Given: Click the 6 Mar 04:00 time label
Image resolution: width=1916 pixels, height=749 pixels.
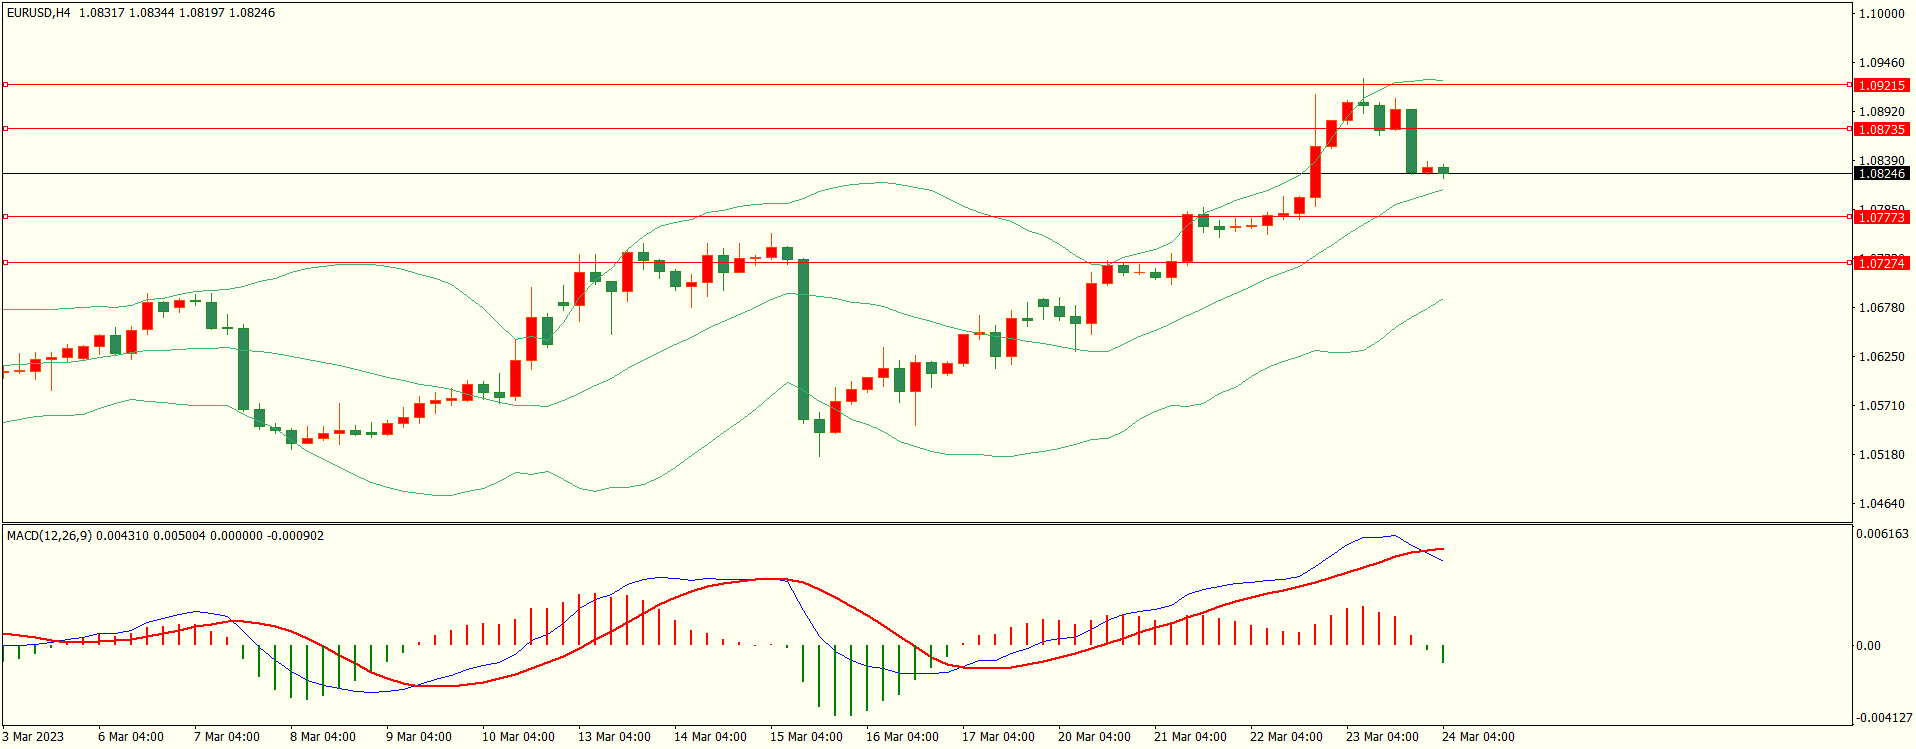Looking at the screenshot, I should coord(131,737).
